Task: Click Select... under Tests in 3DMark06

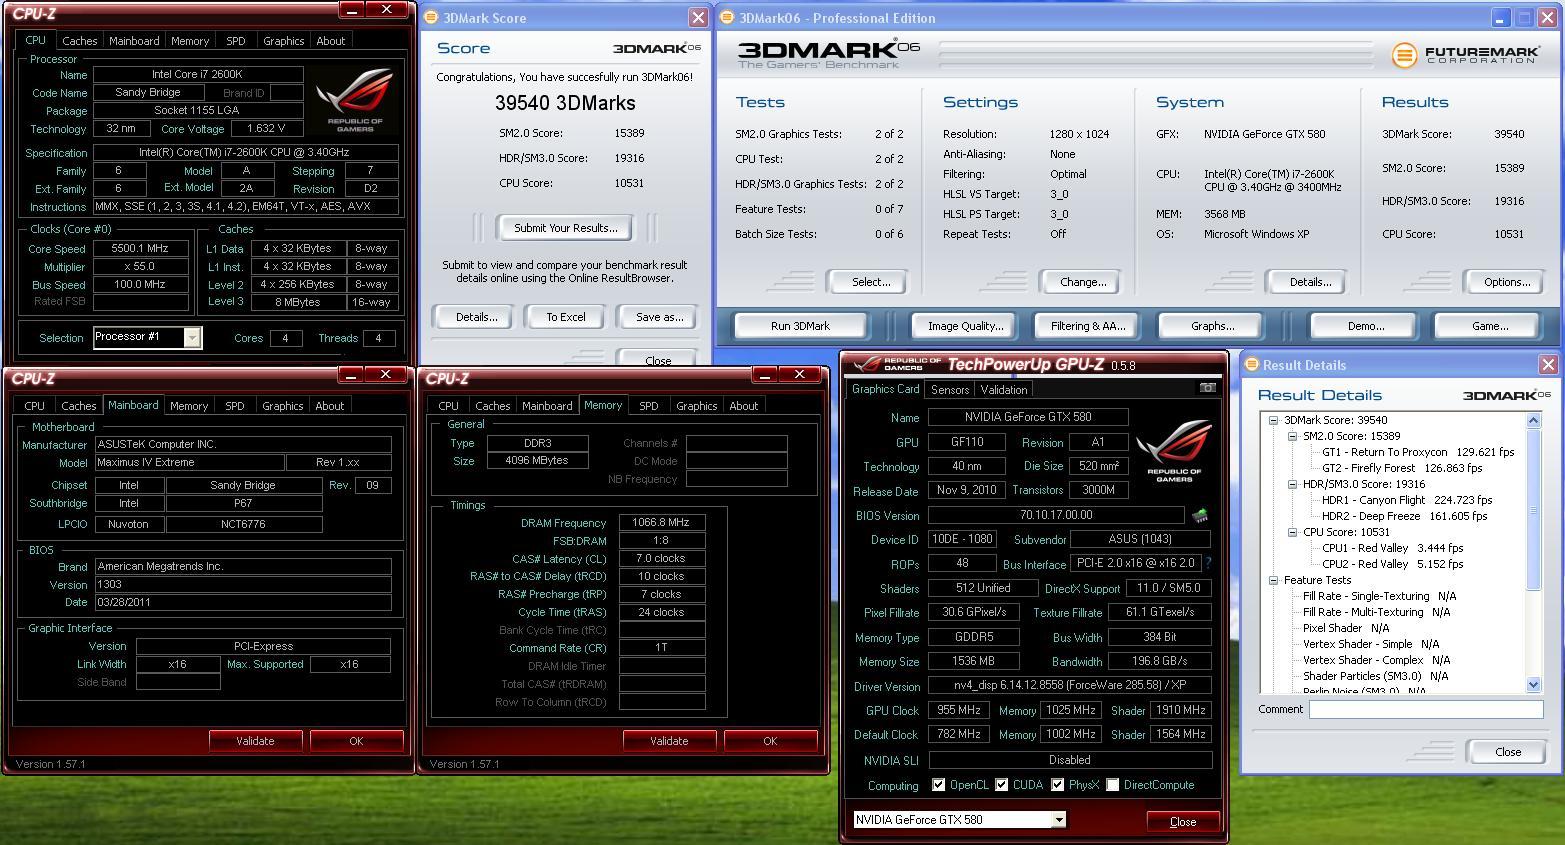Action: (871, 282)
